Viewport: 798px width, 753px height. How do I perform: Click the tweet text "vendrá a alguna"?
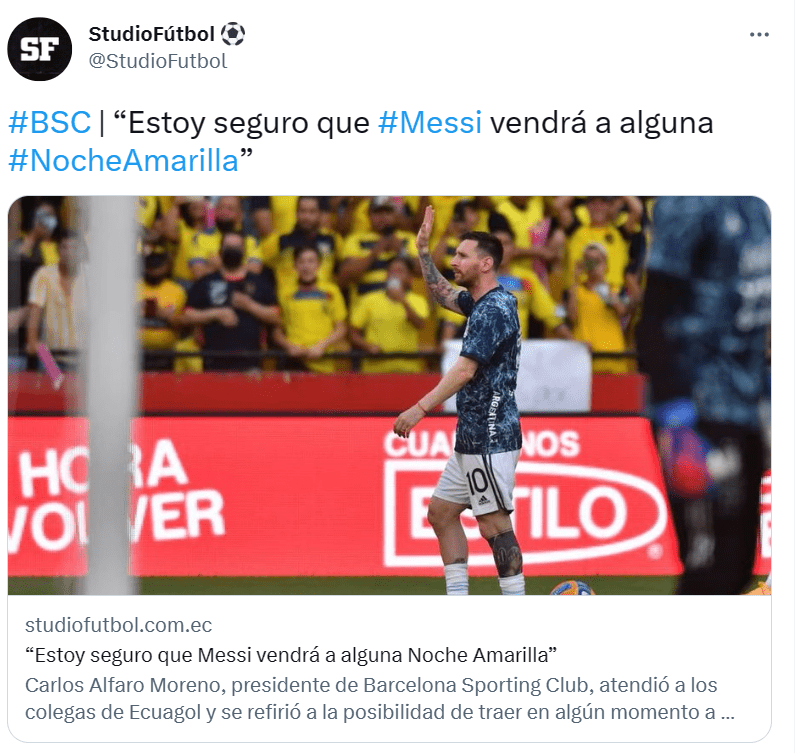602,123
